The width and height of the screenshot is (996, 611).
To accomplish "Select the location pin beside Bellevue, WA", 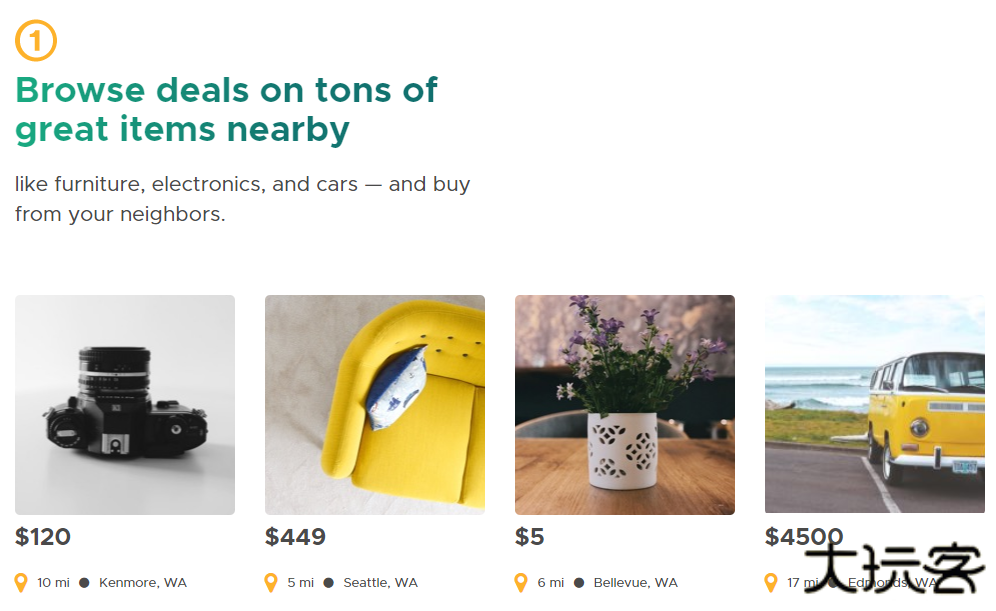I will [519, 582].
